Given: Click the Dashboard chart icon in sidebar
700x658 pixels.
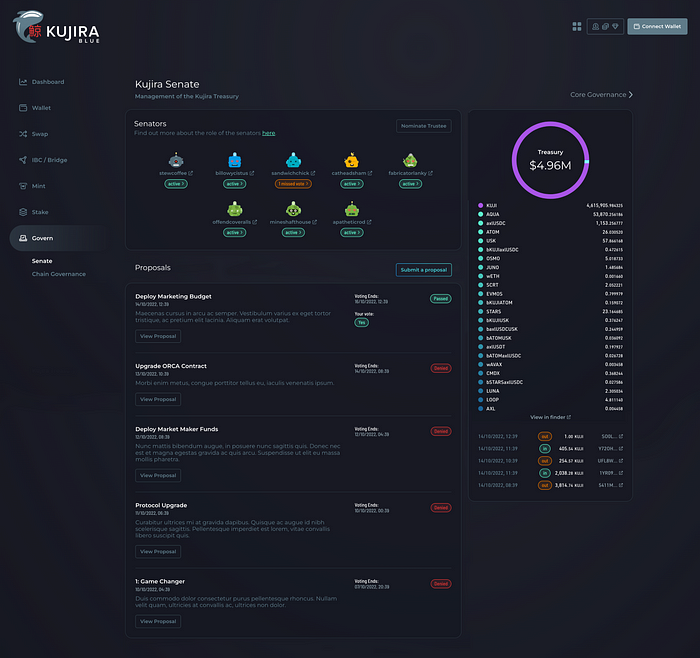Looking at the screenshot, I should tap(23, 82).
